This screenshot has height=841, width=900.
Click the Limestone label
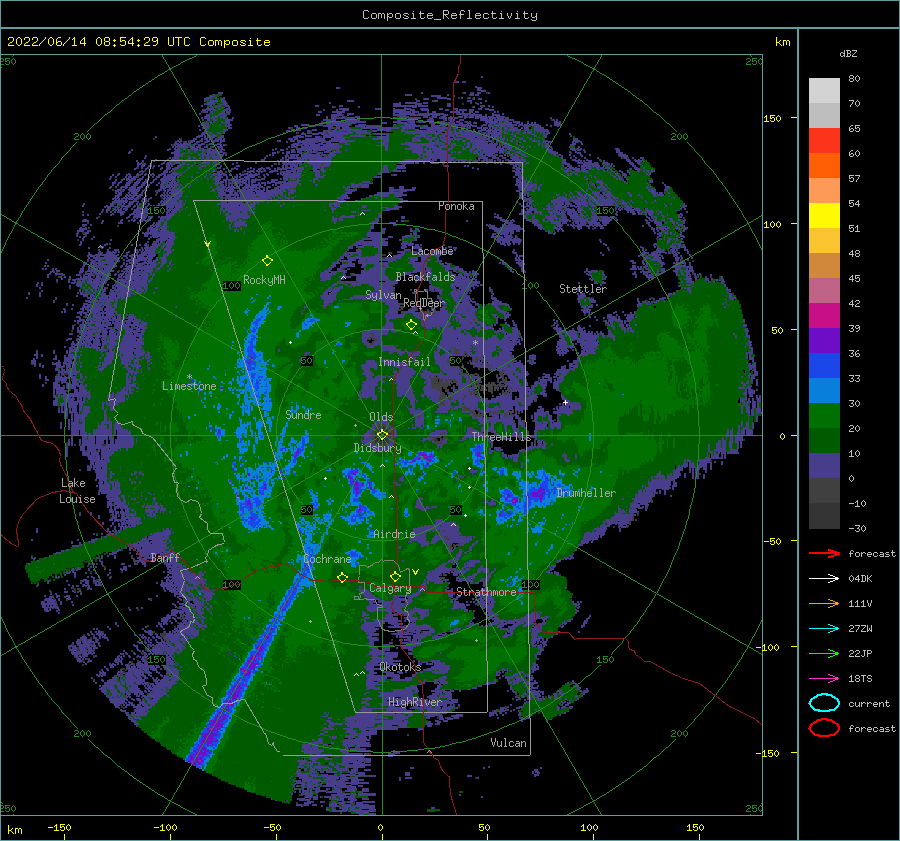pyautogui.click(x=189, y=386)
